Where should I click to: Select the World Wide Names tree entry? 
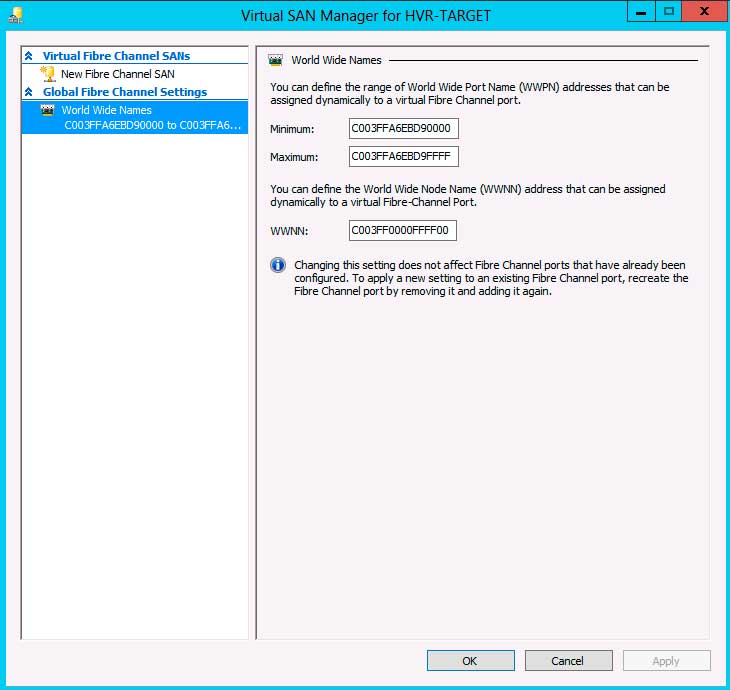coord(135,117)
